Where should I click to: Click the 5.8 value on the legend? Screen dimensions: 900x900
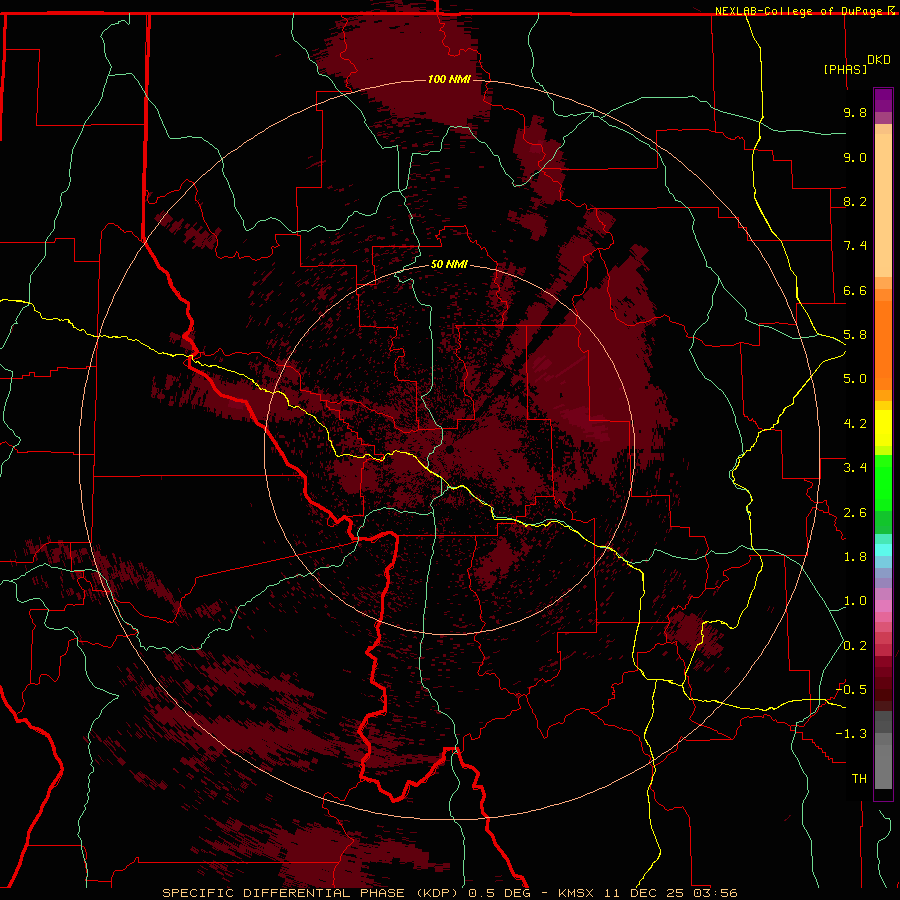pyautogui.click(x=855, y=335)
